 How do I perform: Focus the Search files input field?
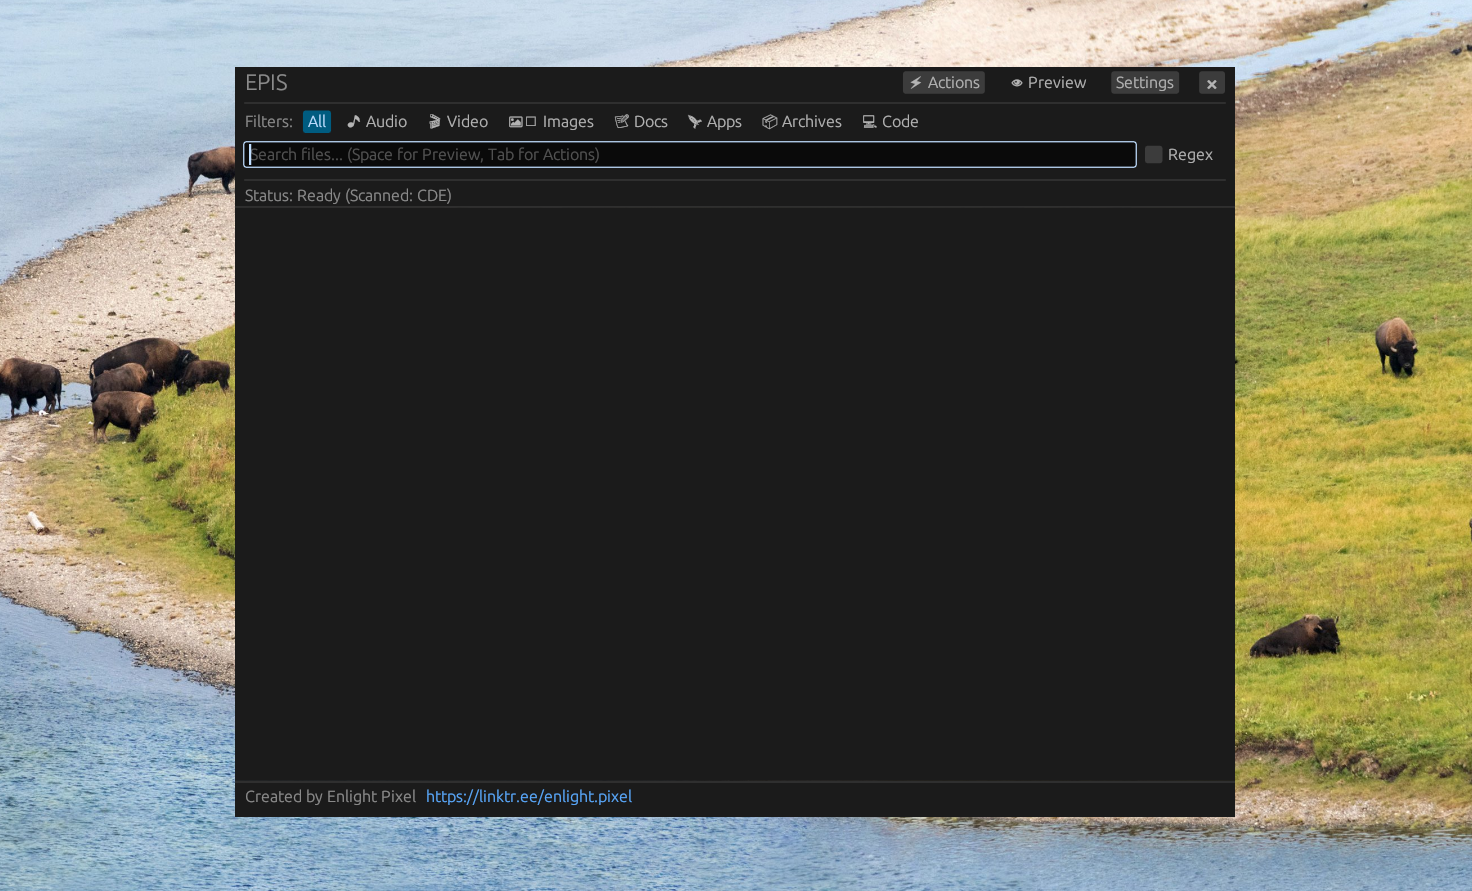[690, 155]
